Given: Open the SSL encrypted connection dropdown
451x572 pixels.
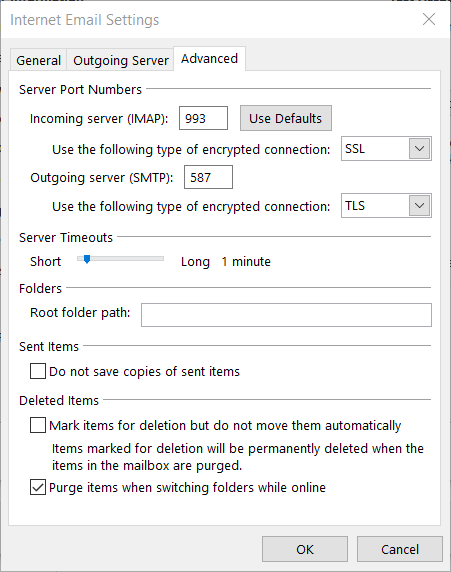Looking at the screenshot, I should [x=386, y=148].
